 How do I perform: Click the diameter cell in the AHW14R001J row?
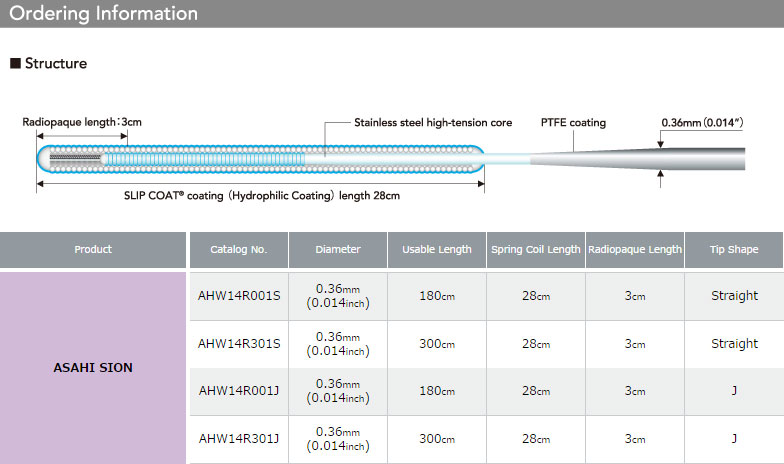[x=338, y=391]
